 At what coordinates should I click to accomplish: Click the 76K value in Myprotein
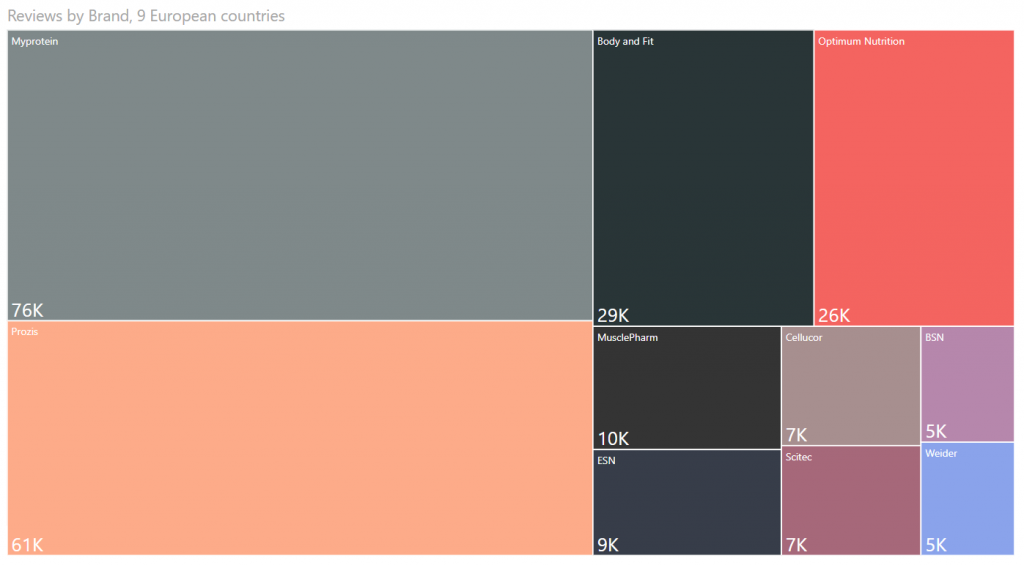pos(27,309)
